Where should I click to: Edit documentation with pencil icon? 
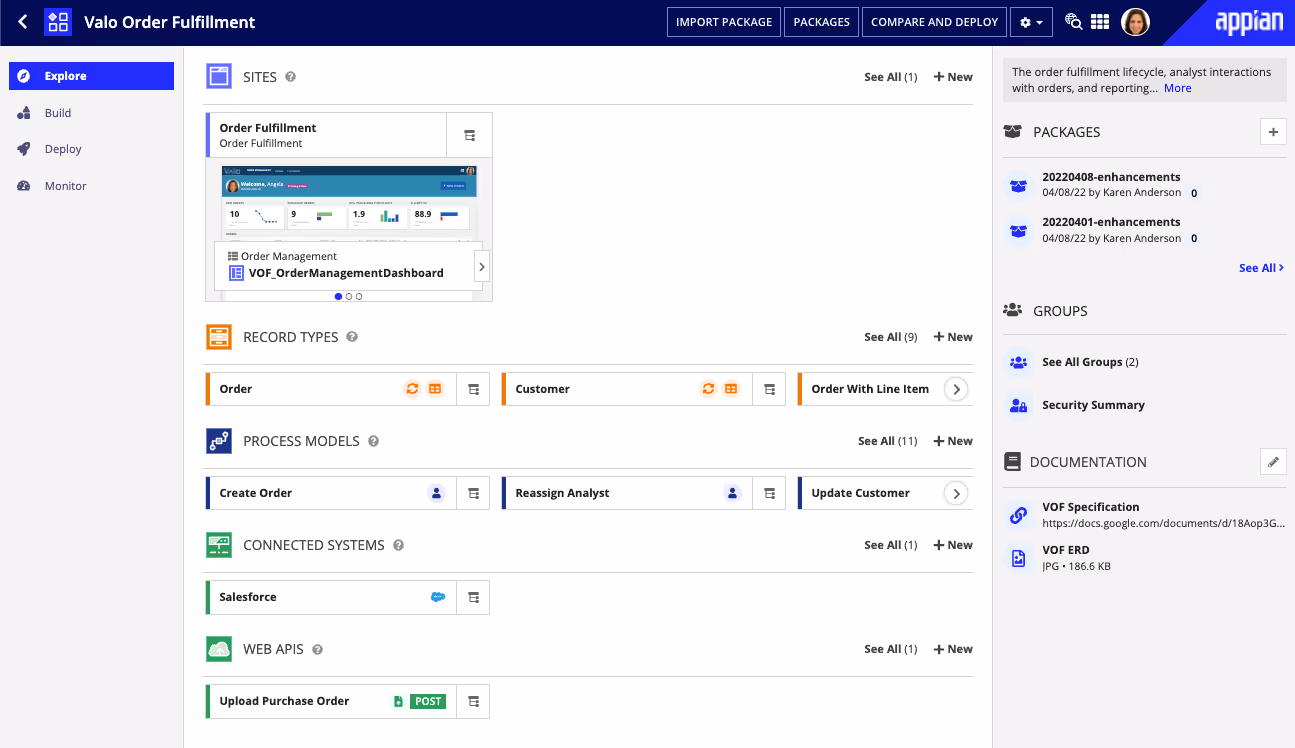[x=1273, y=461]
